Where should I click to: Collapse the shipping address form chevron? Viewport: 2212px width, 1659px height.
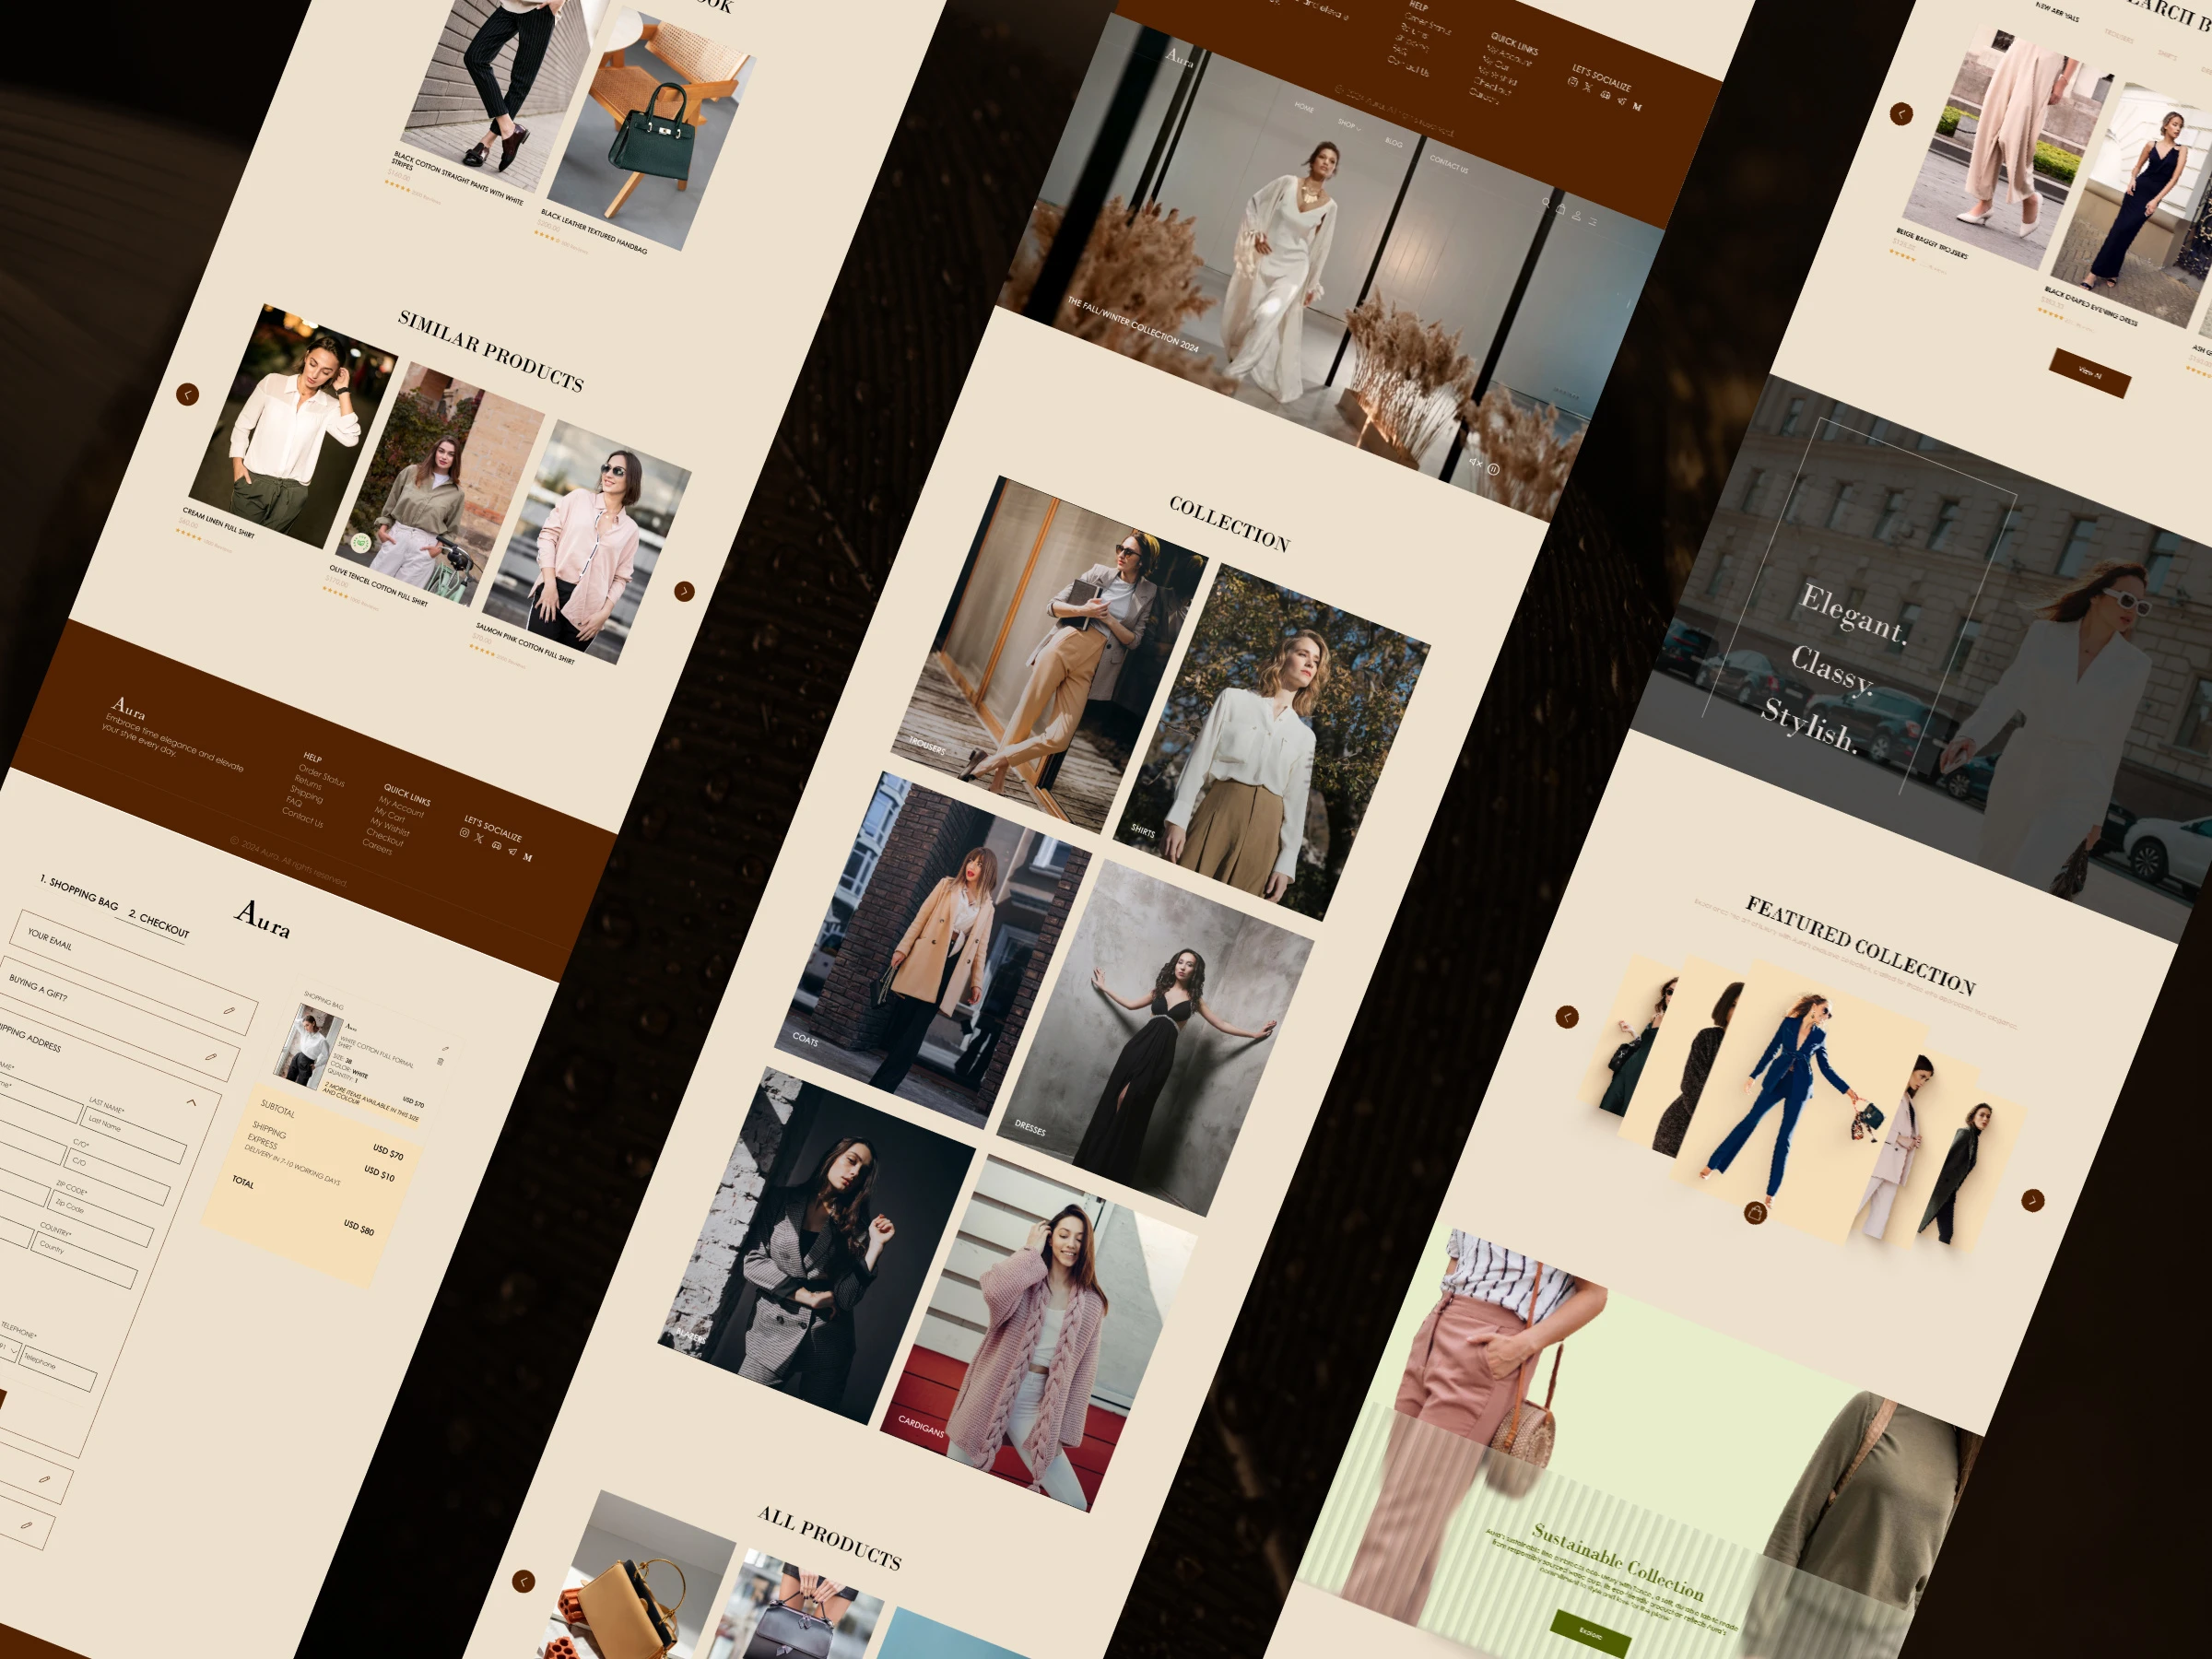pyautogui.click(x=191, y=1102)
